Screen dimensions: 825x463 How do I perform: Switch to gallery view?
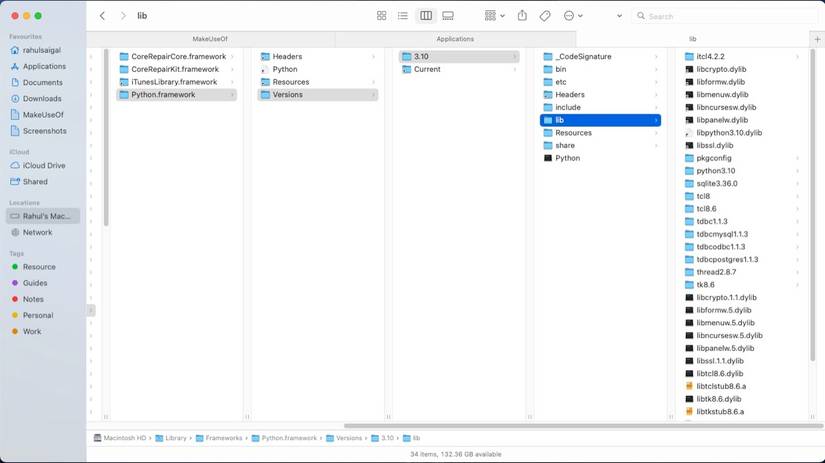(448, 16)
